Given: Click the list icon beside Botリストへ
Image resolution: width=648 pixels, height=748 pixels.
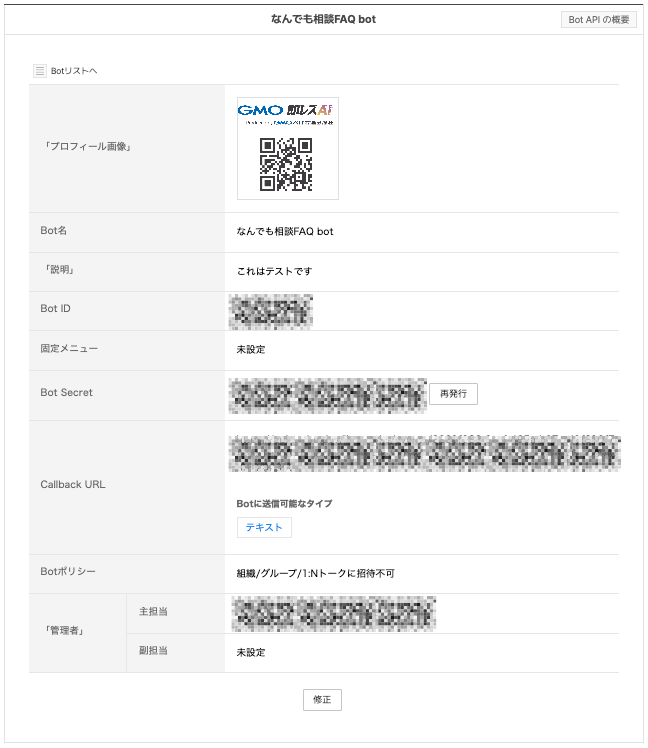Looking at the screenshot, I should pyautogui.click(x=40, y=71).
